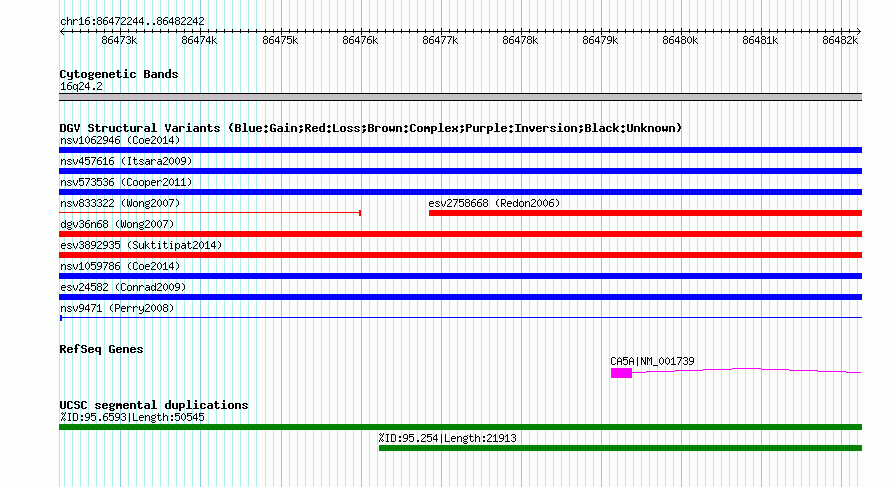Open the esv3892935 (Suktitipat2014) loss bar

point(460,255)
